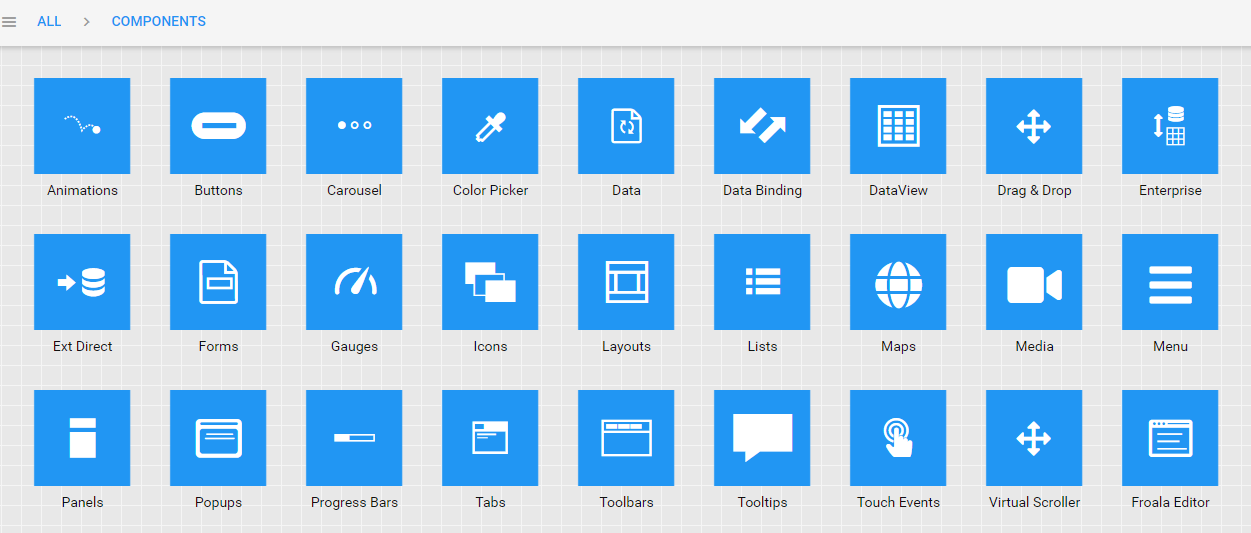The height and width of the screenshot is (533, 1251).
Task: Open the Maps globe tile
Action: [x=898, y=282]
